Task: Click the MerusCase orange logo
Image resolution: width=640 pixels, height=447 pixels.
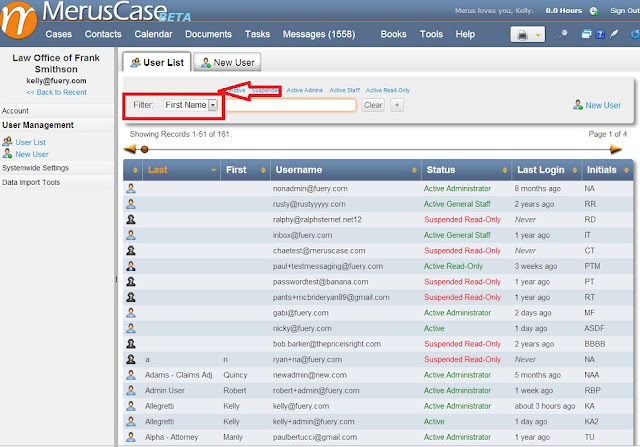Action: pyautogui.click(x=18, y=20)
